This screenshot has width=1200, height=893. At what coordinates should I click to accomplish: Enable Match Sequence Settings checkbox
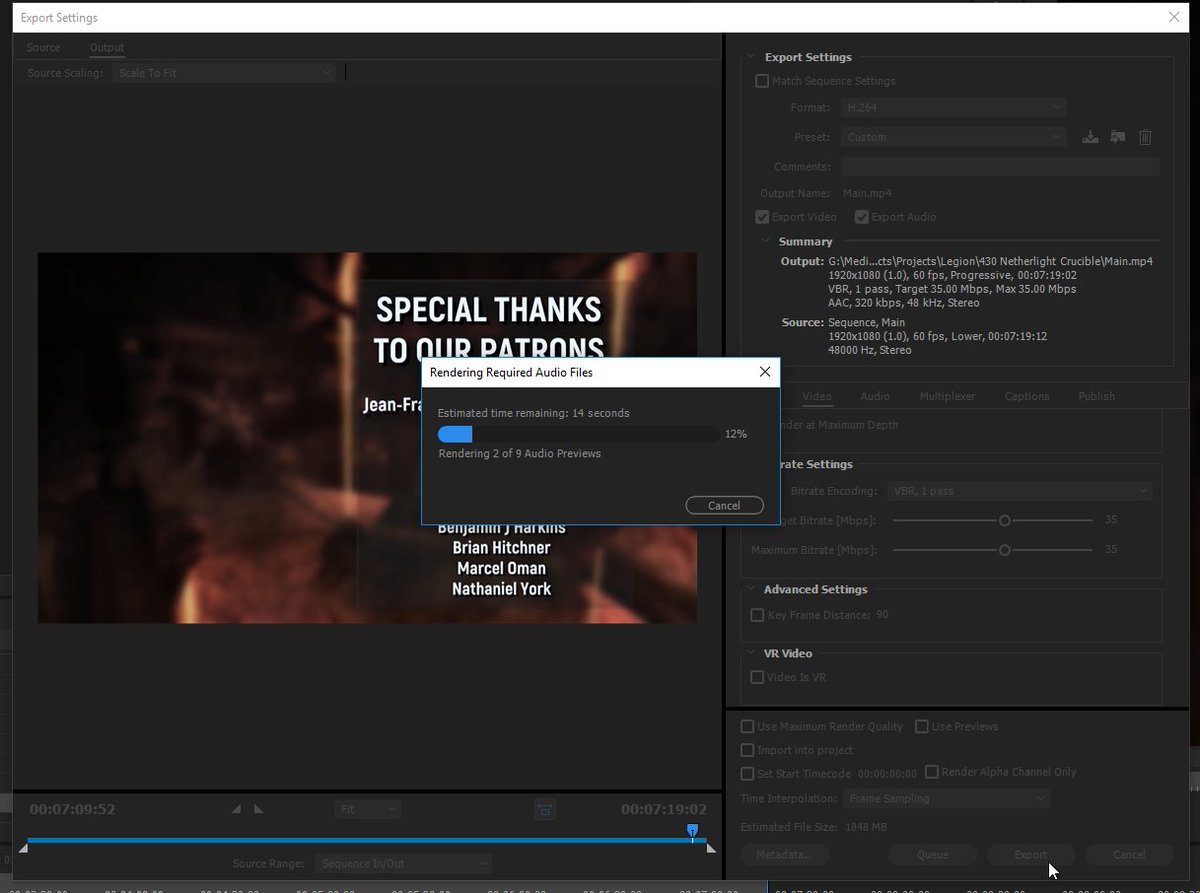click(762, 81)
